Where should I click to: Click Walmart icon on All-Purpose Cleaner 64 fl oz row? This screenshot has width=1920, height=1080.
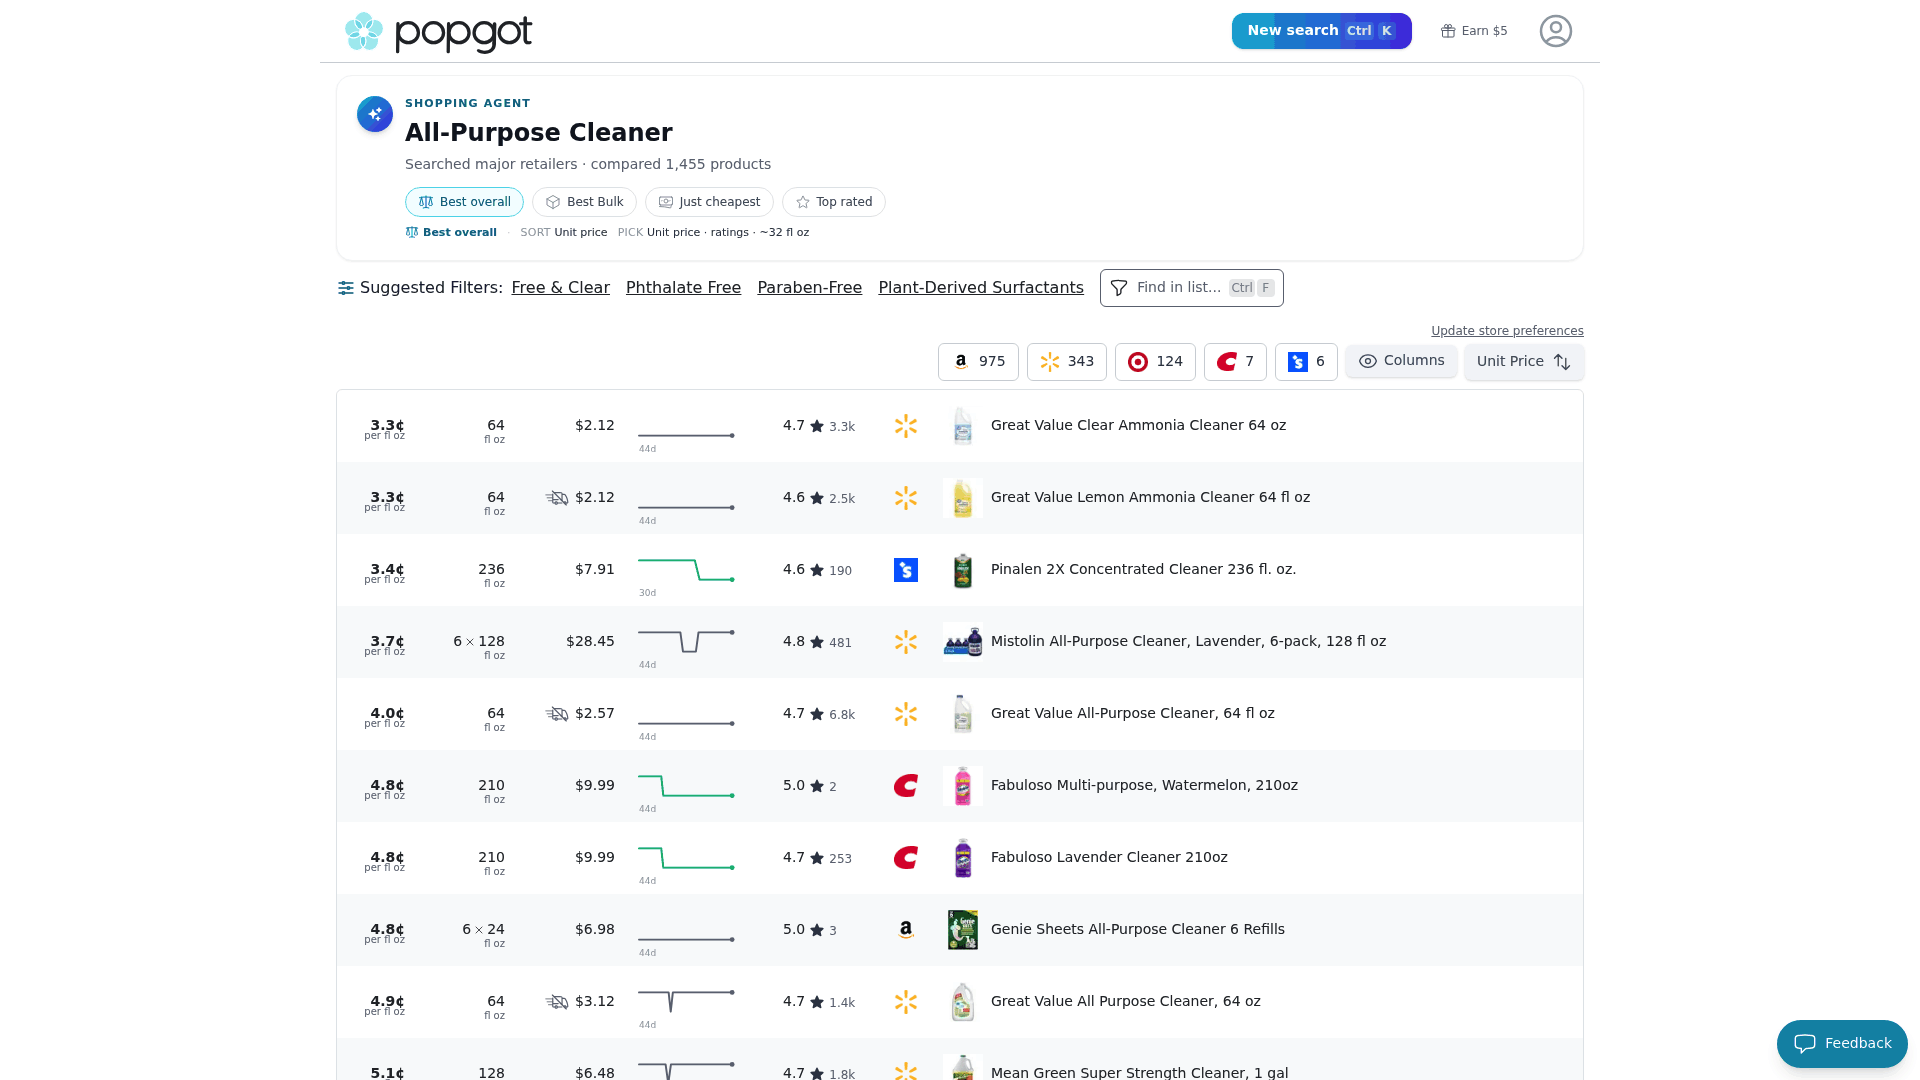[906, 714]
